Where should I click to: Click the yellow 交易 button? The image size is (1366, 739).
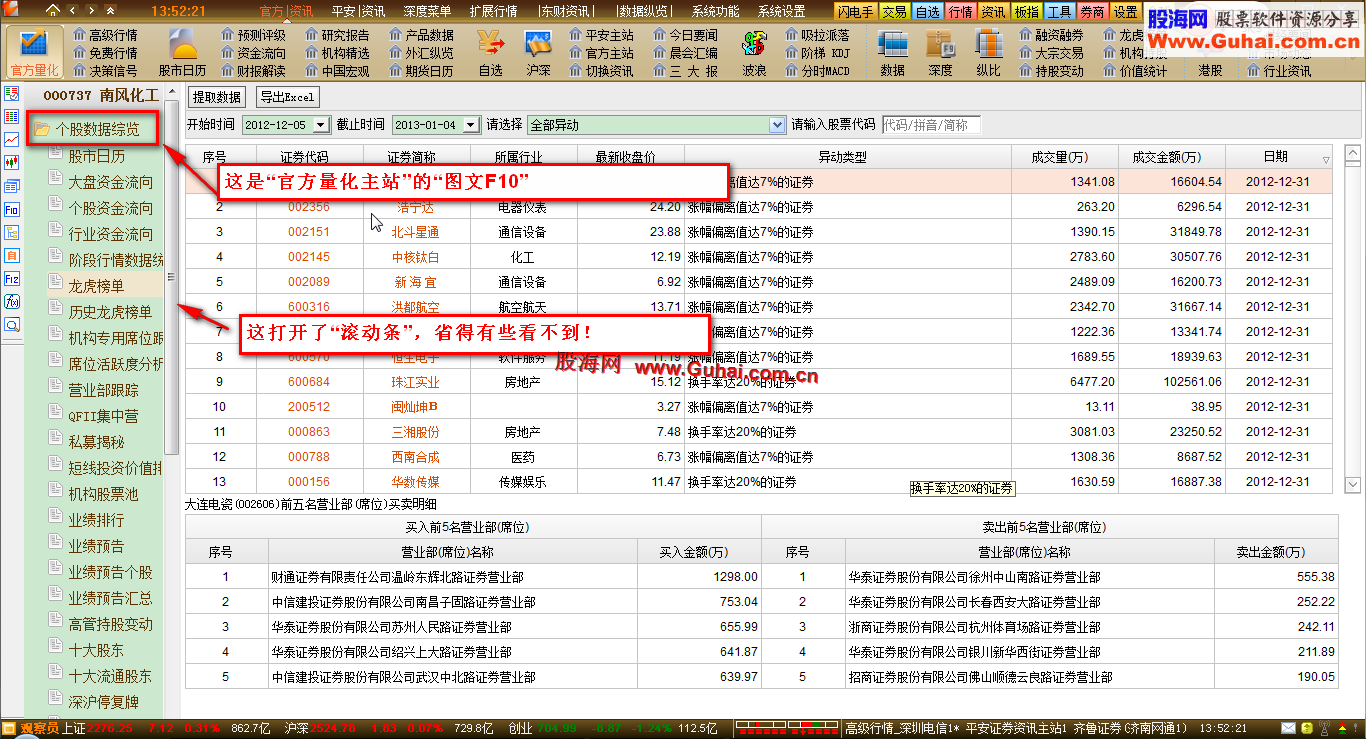click(894, 12)
